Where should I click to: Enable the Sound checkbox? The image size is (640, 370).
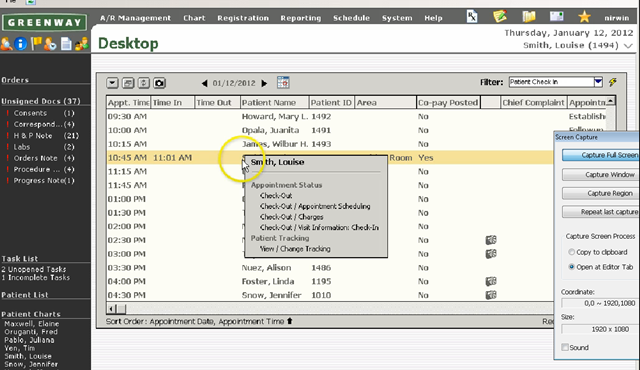tap(565, 347)
